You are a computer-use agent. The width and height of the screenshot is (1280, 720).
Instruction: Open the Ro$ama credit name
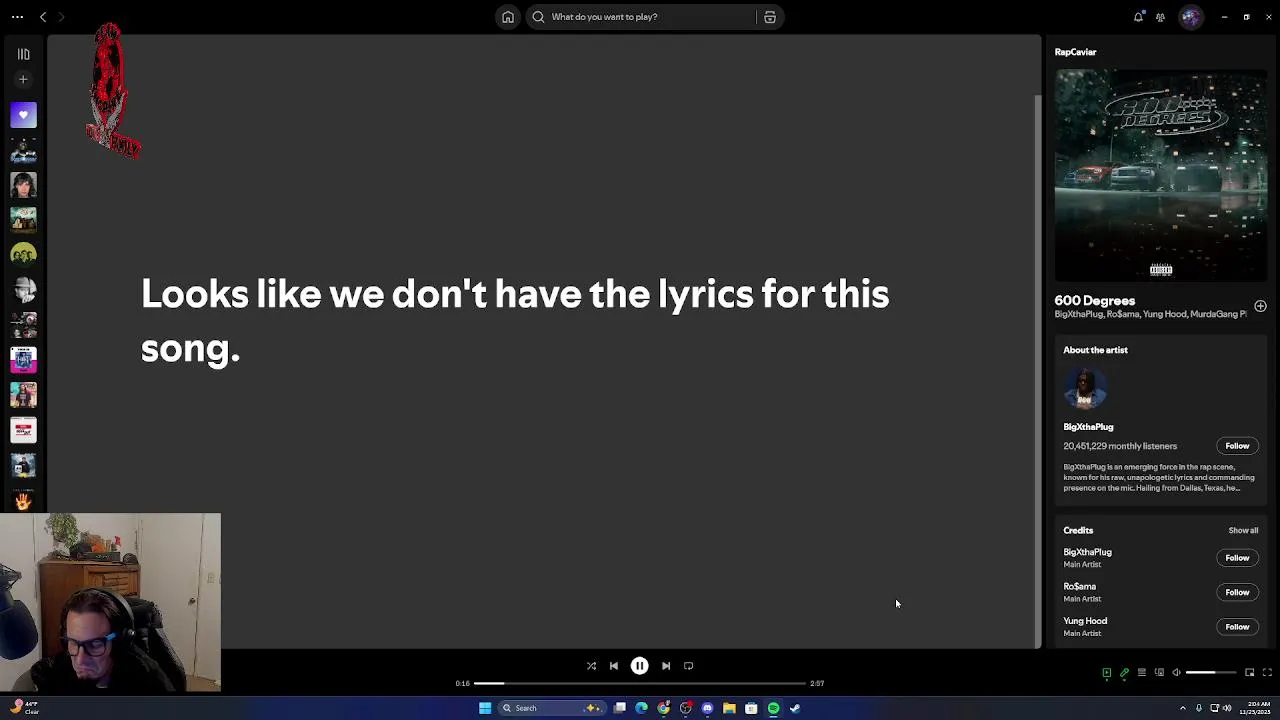(x=1079, y=587)
